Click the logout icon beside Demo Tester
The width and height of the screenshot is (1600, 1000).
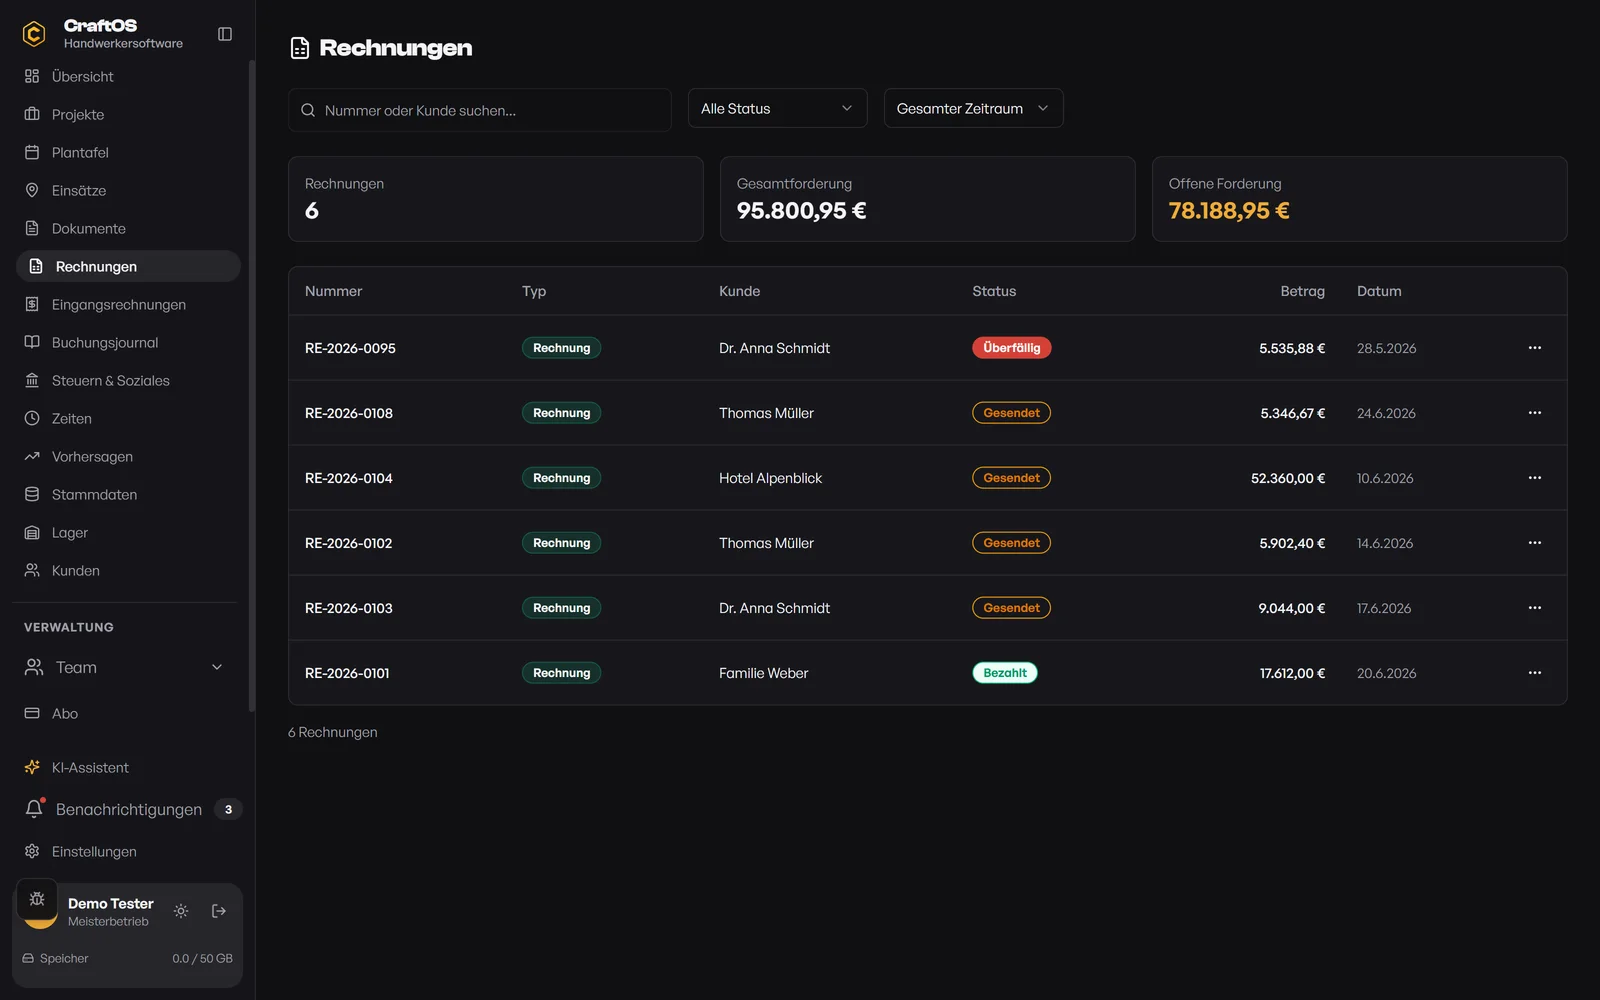[x=219, y=911]
